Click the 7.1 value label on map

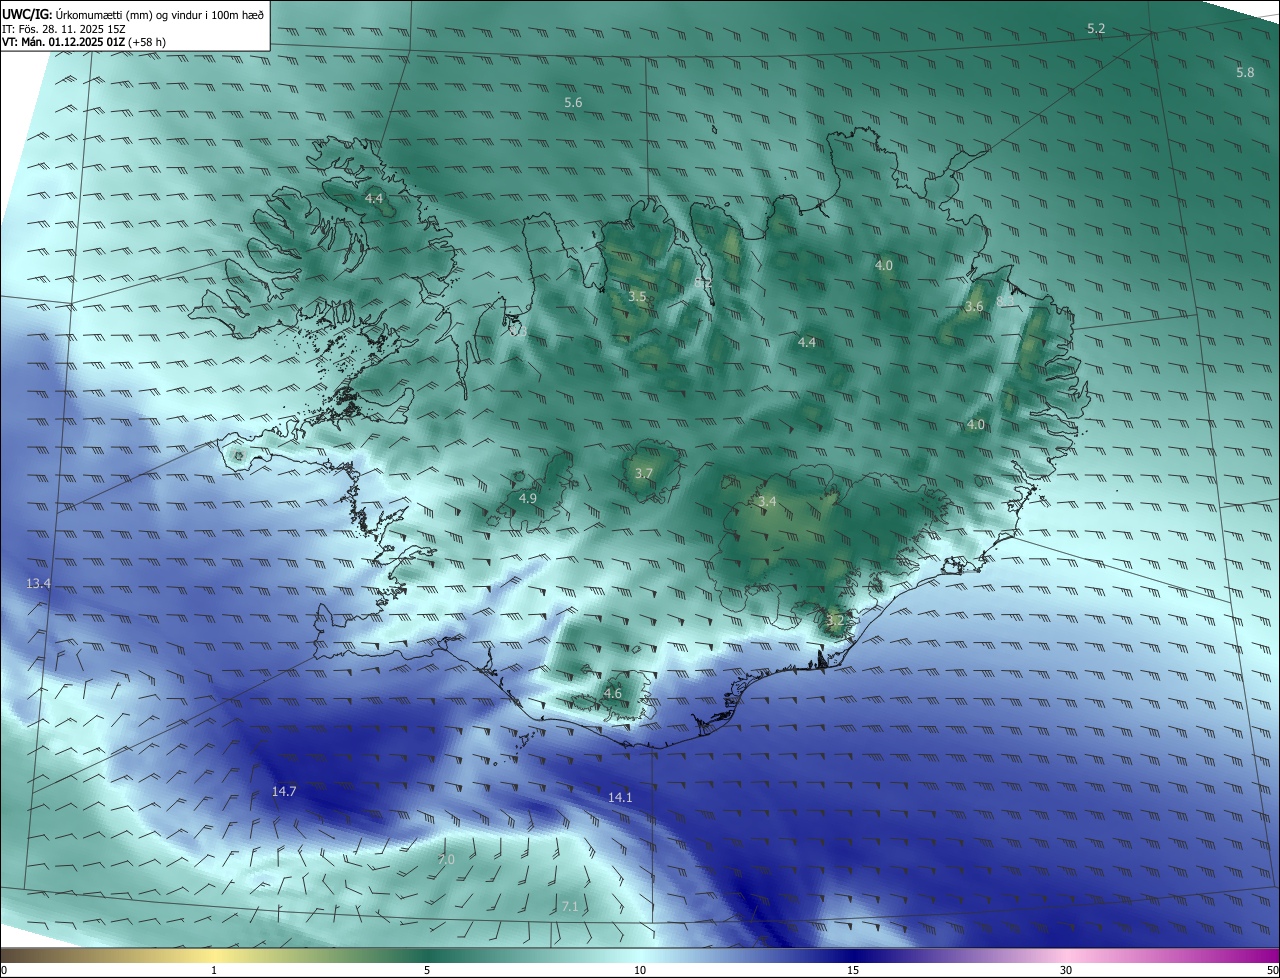click(x=570, y=907)
